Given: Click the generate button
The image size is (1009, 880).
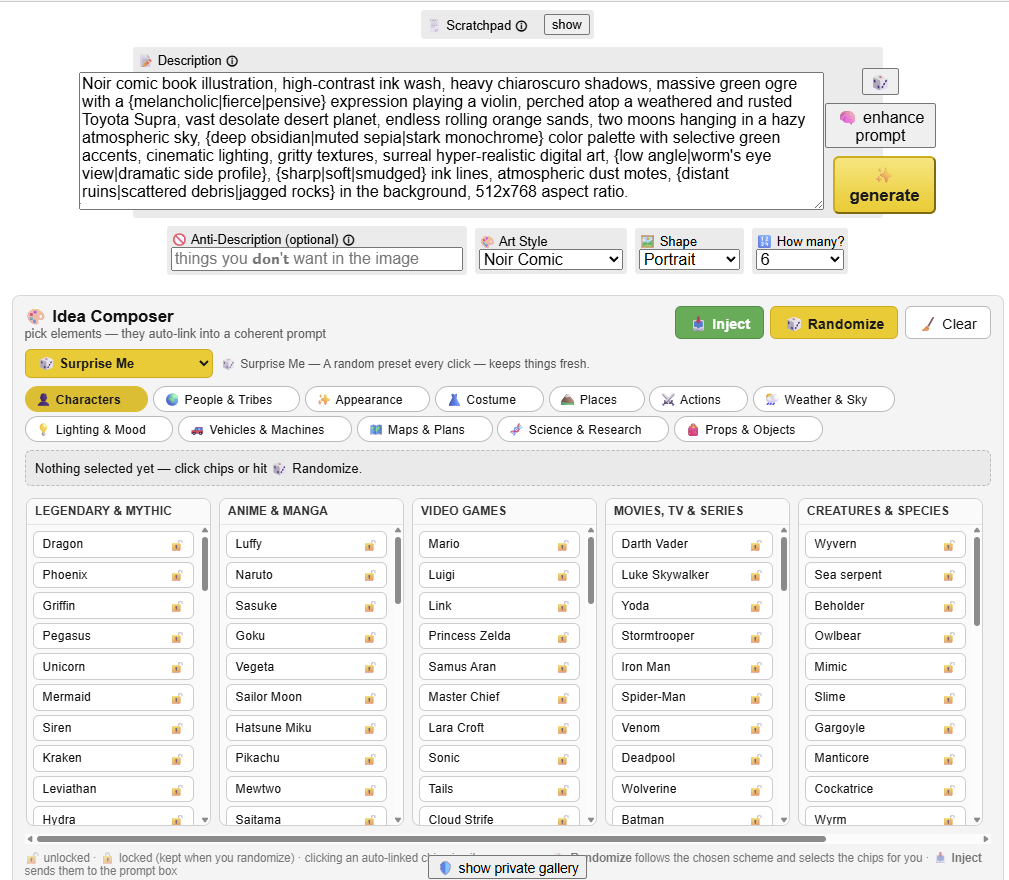Looking at the screenshot, I should 884,185.
